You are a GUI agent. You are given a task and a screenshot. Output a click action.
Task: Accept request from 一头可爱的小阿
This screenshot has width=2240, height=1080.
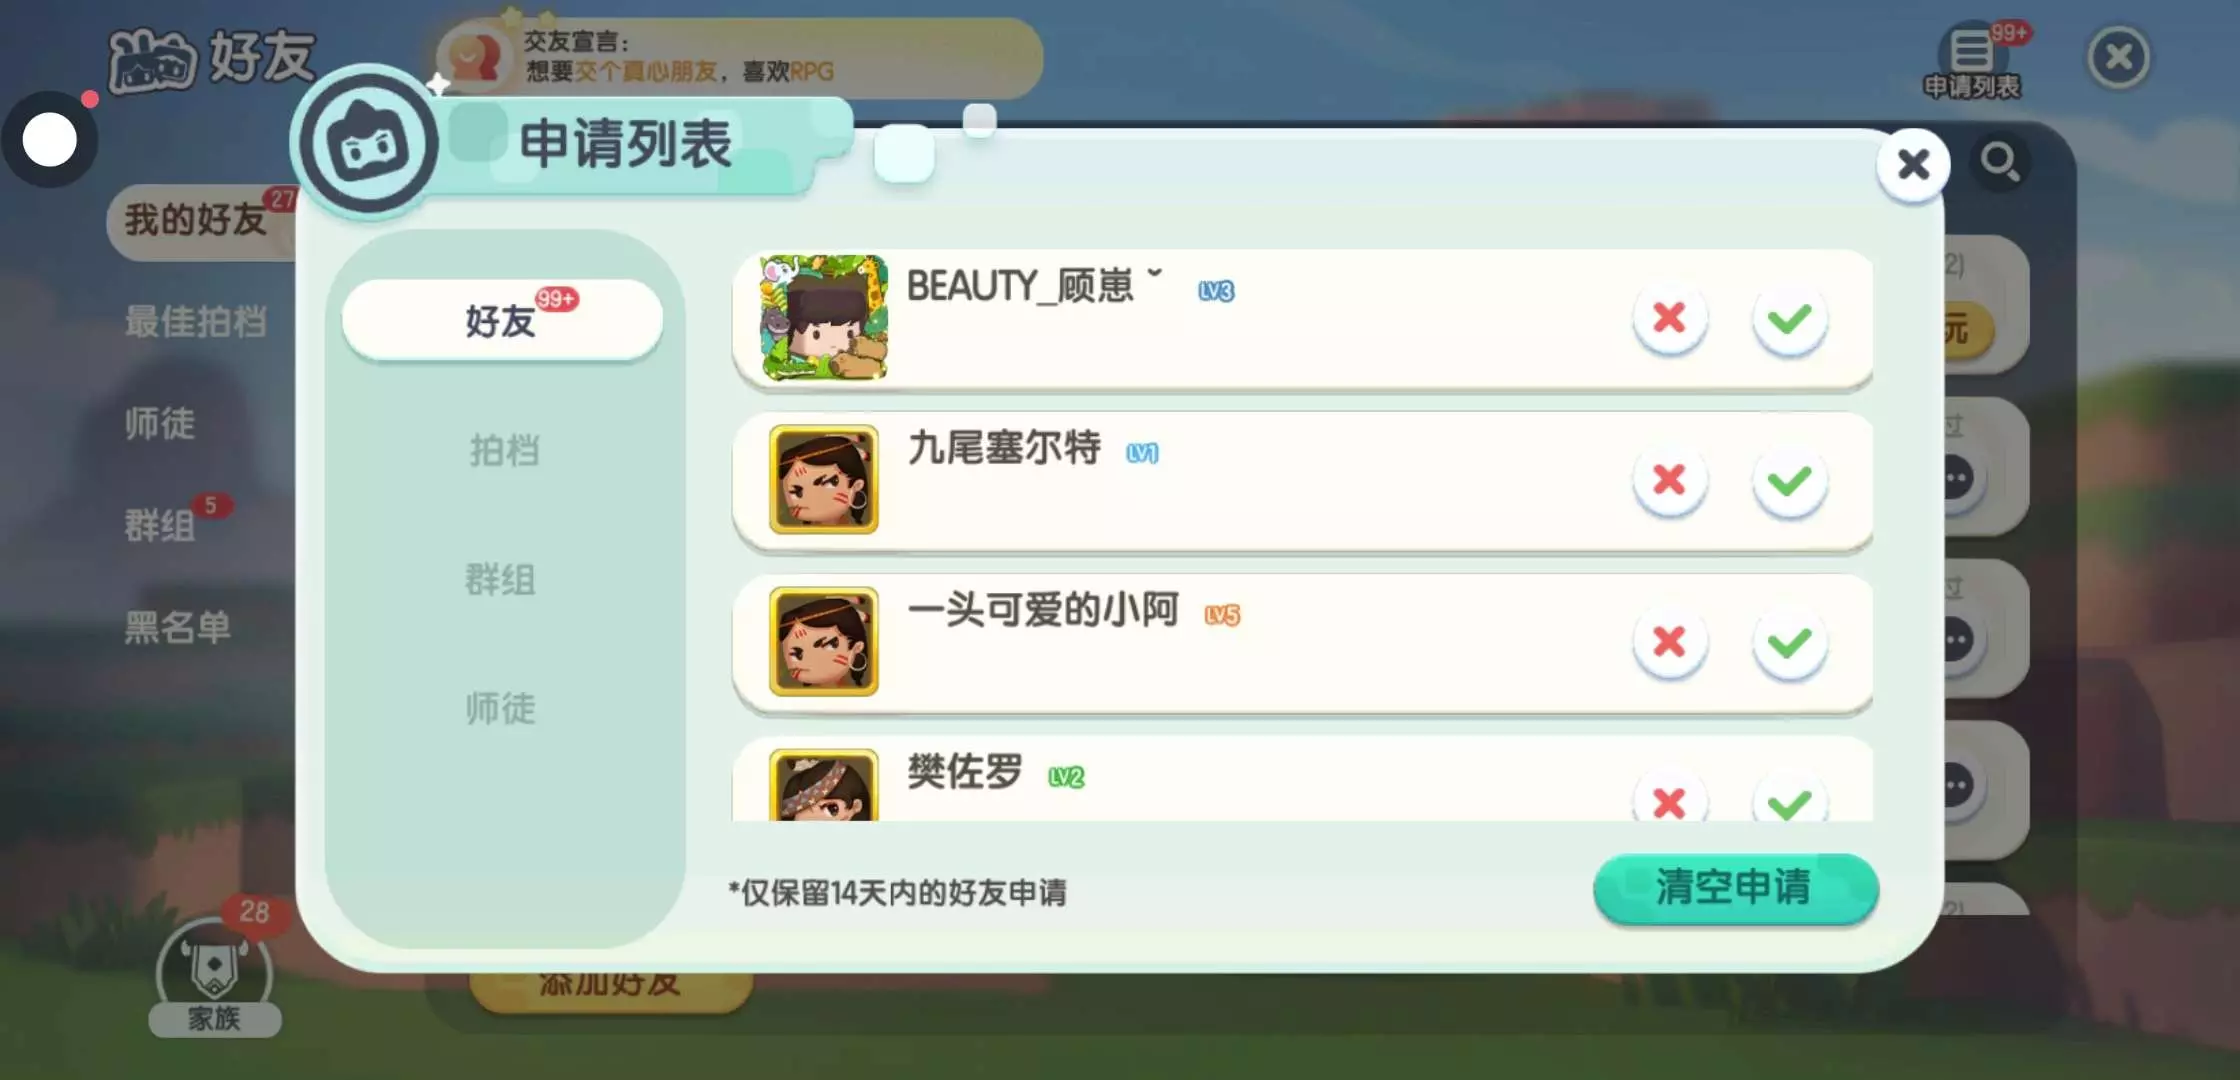click(x=1789, y=643)
